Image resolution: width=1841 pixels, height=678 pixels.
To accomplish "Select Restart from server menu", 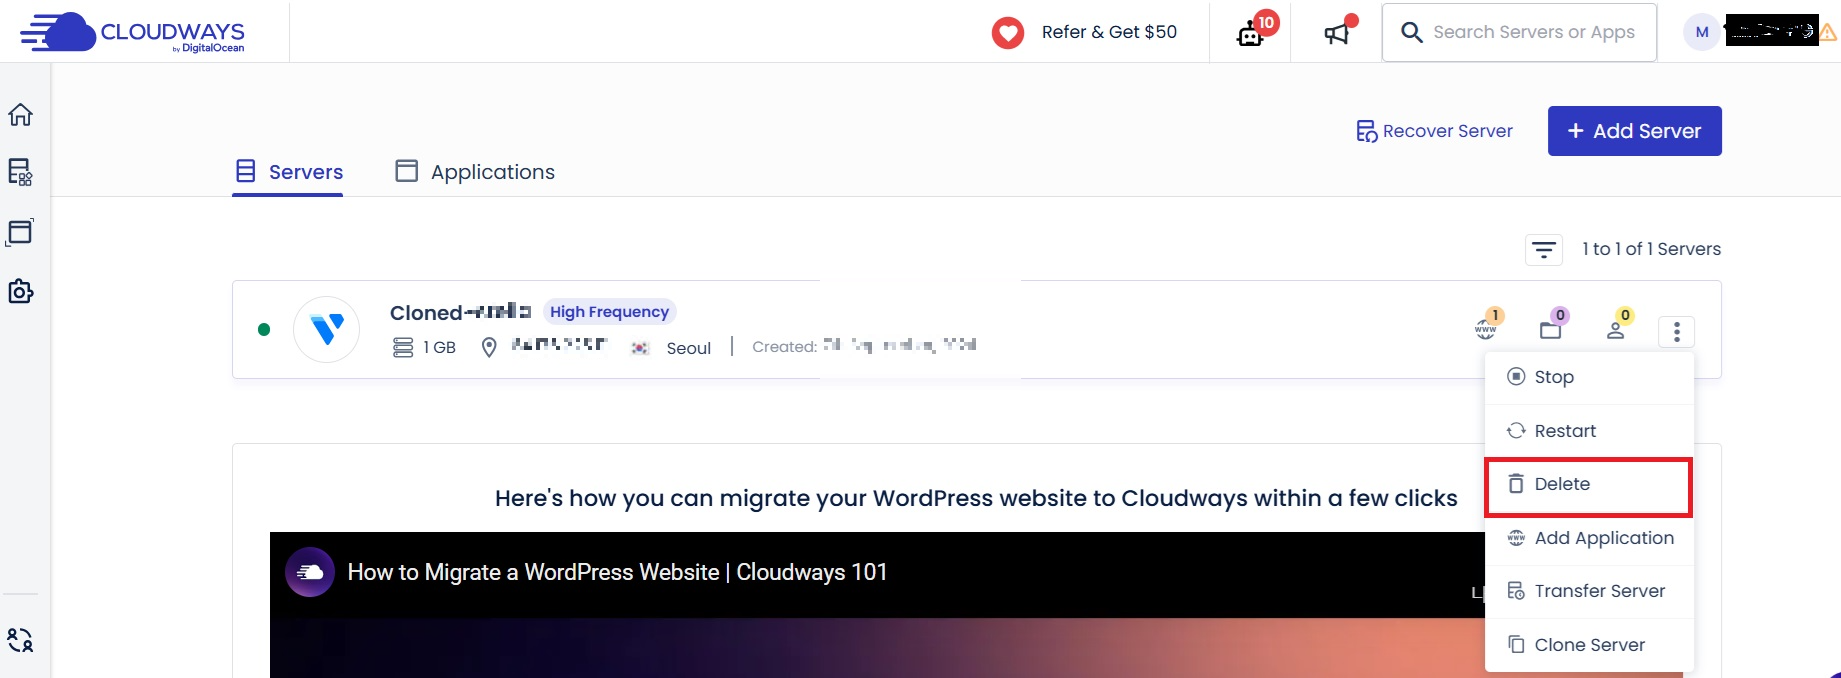I will [x=1590, y=431].
